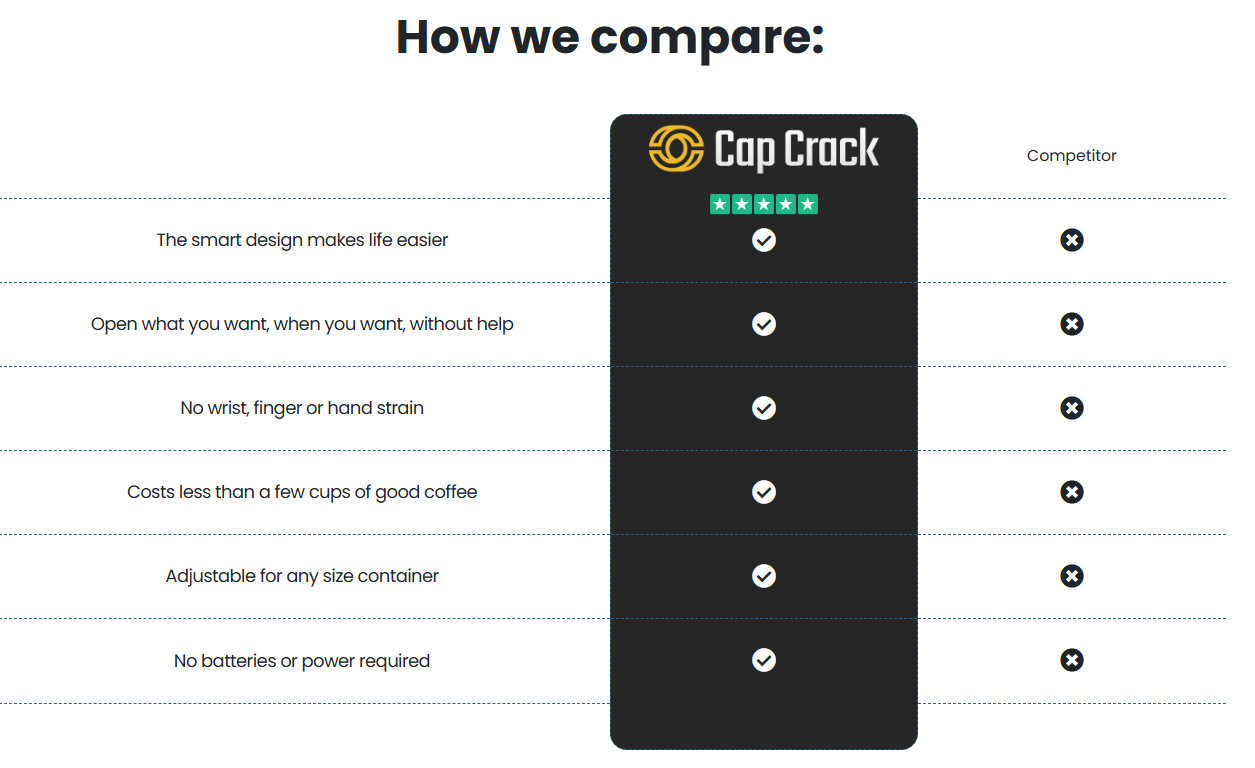Click competitor X for hand strain row
This screenshot has width=1255, height=768.
(1072, 408)
